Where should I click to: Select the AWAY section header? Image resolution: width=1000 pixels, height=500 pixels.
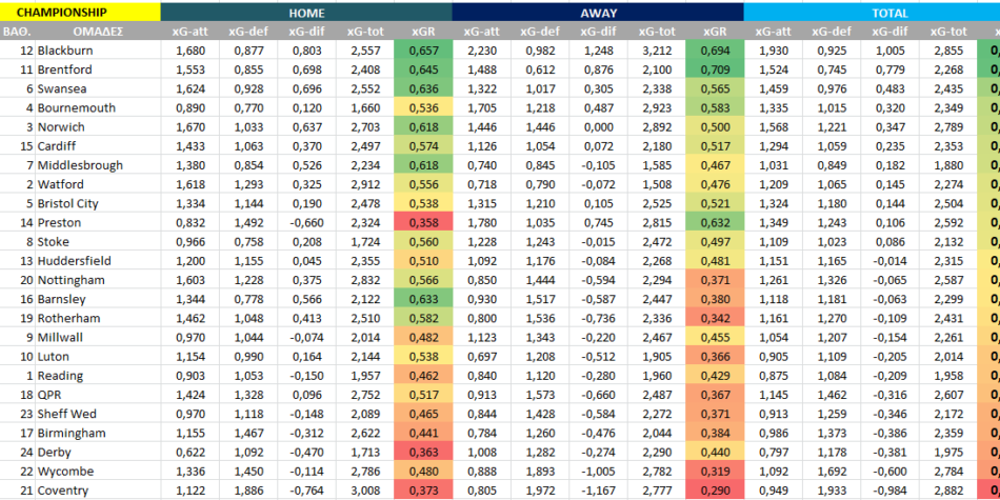(597, 13)
